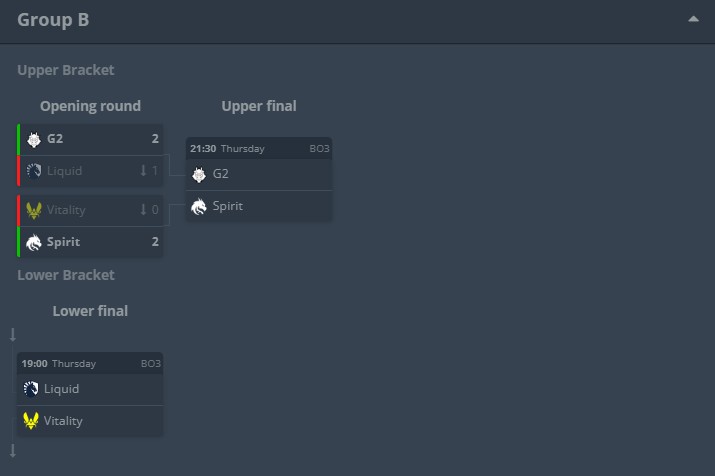The image size is (715, 476).
Task: Click the Vitality logo in lower final
Action: (31, 421)
